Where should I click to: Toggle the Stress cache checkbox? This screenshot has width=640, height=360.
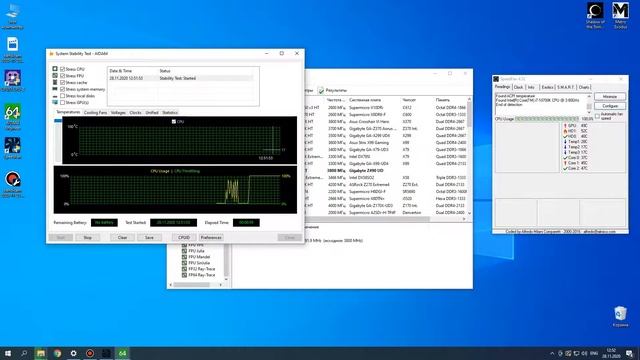pyautogui.click(x=62, y=82)
